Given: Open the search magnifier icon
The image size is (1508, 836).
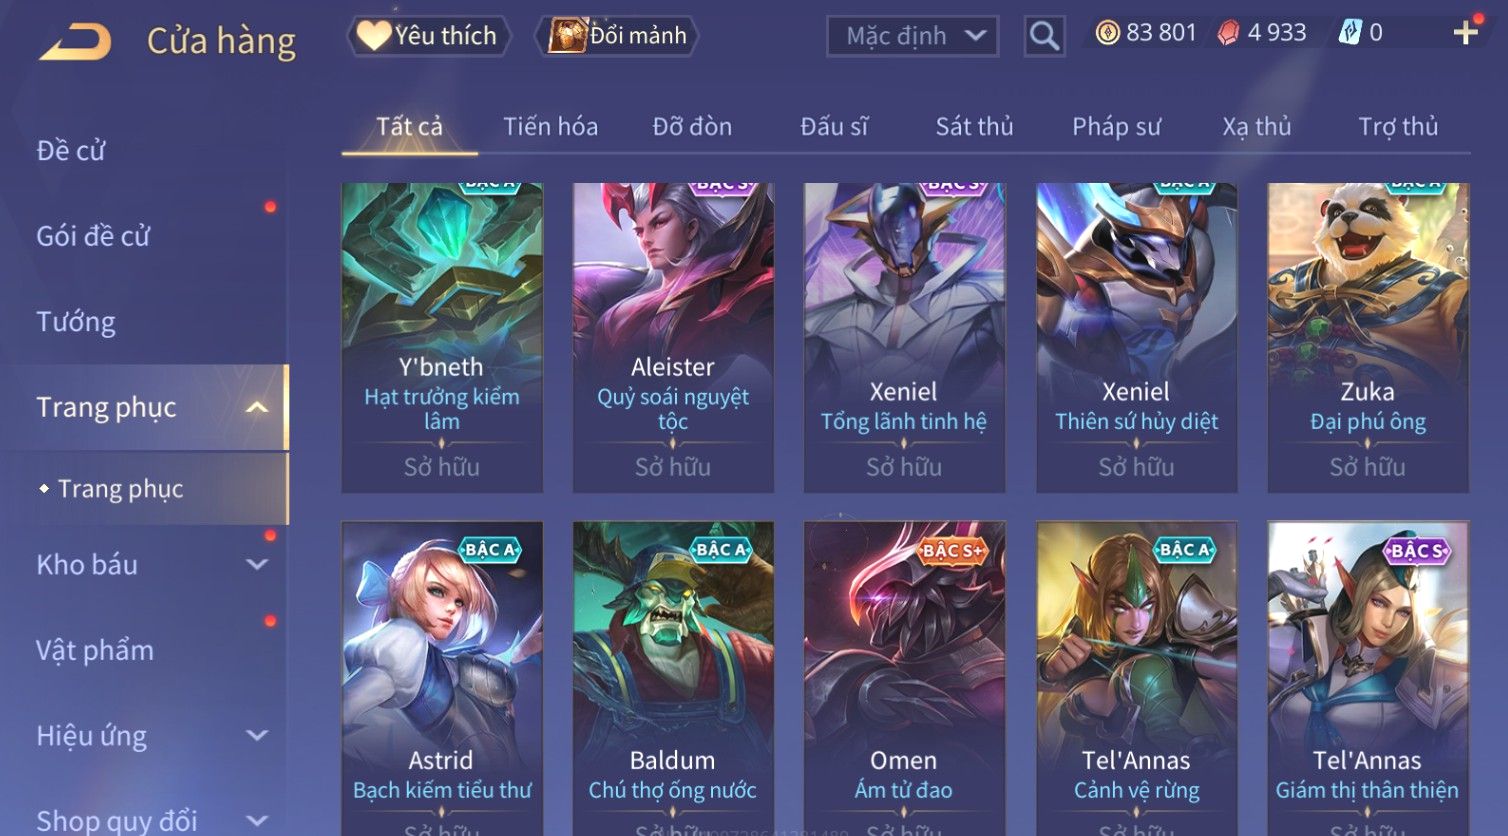Looking at the screenshot, I should click(1044, 37).
